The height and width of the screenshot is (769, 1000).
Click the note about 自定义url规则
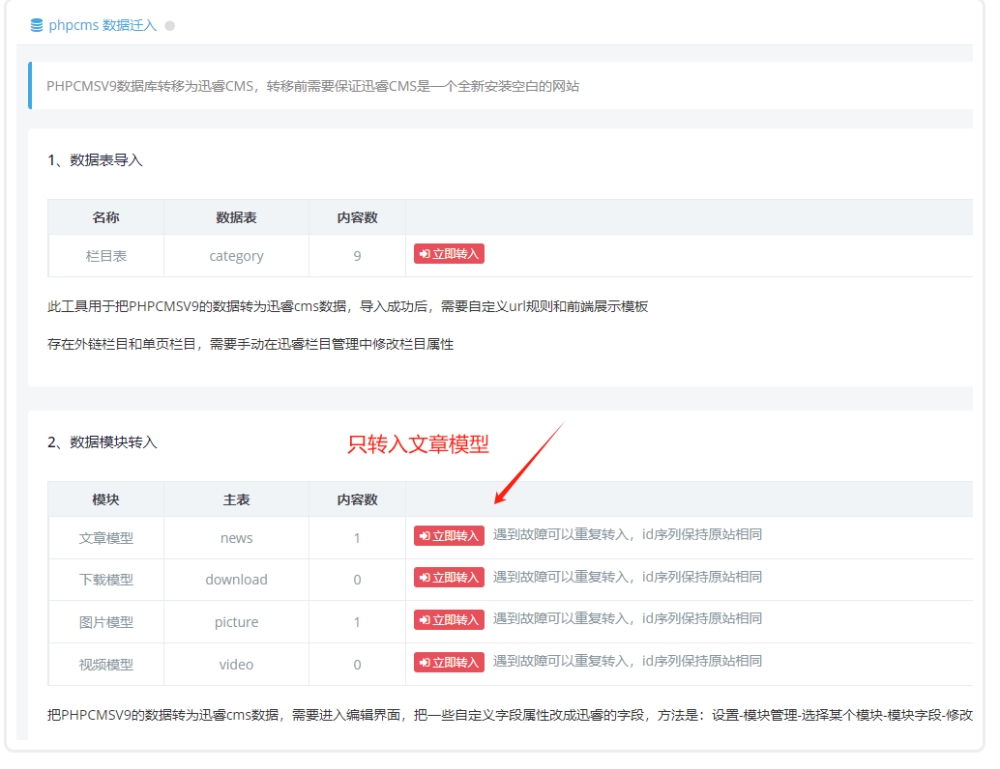click(x=348, y=306)
